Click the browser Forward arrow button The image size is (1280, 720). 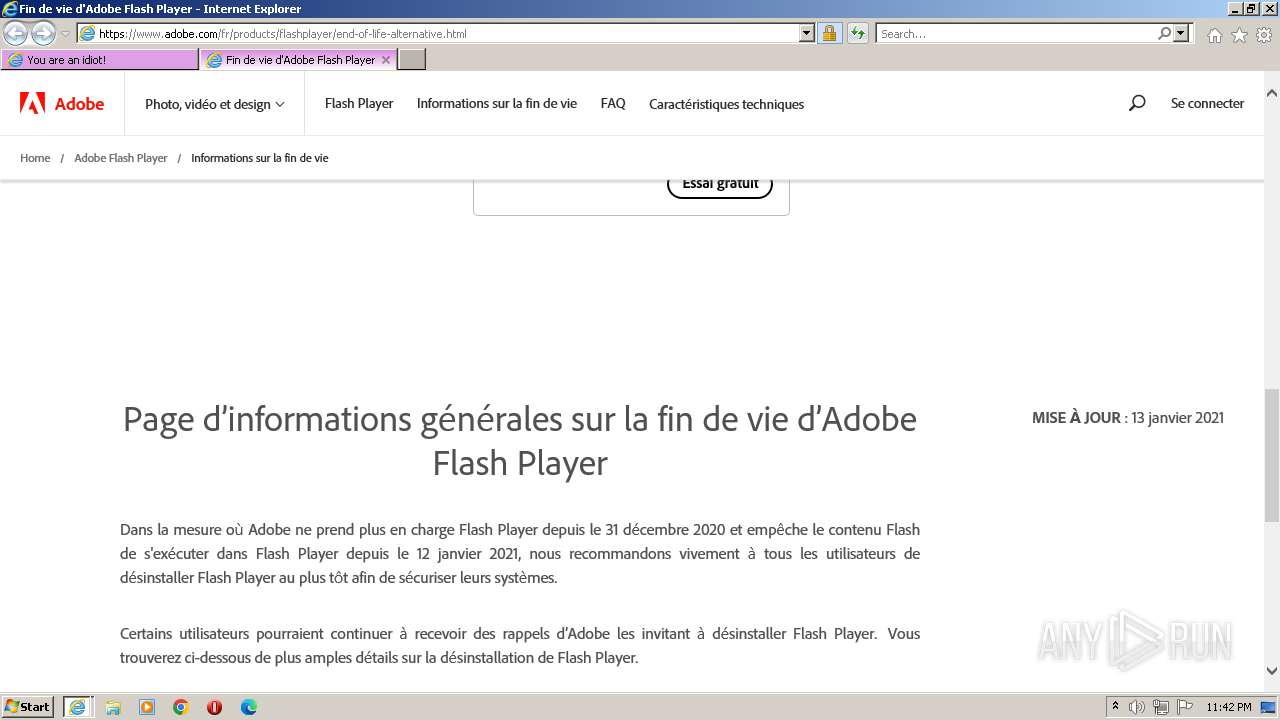tap(43, 33)
